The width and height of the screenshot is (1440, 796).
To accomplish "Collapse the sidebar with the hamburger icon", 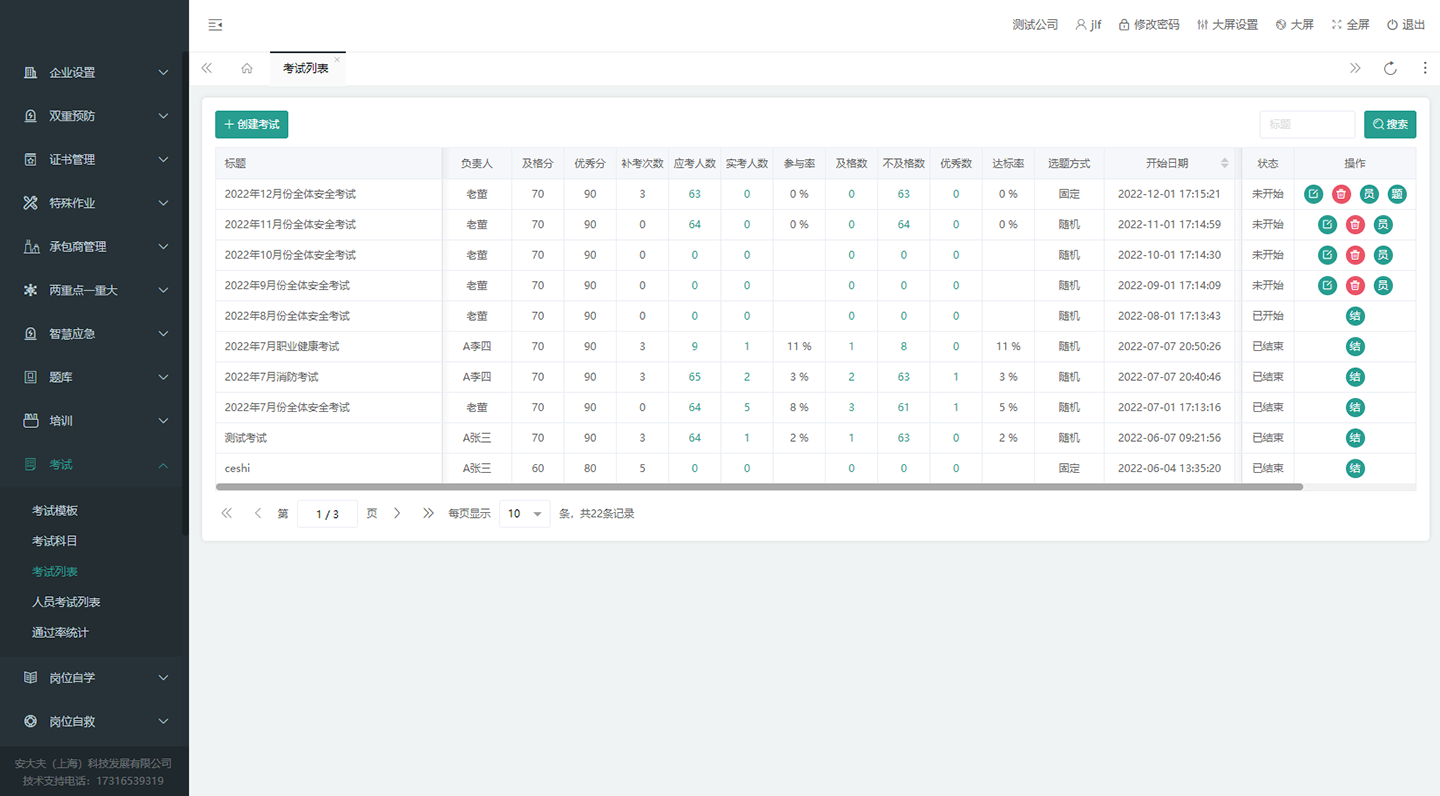I will (215, 25).
